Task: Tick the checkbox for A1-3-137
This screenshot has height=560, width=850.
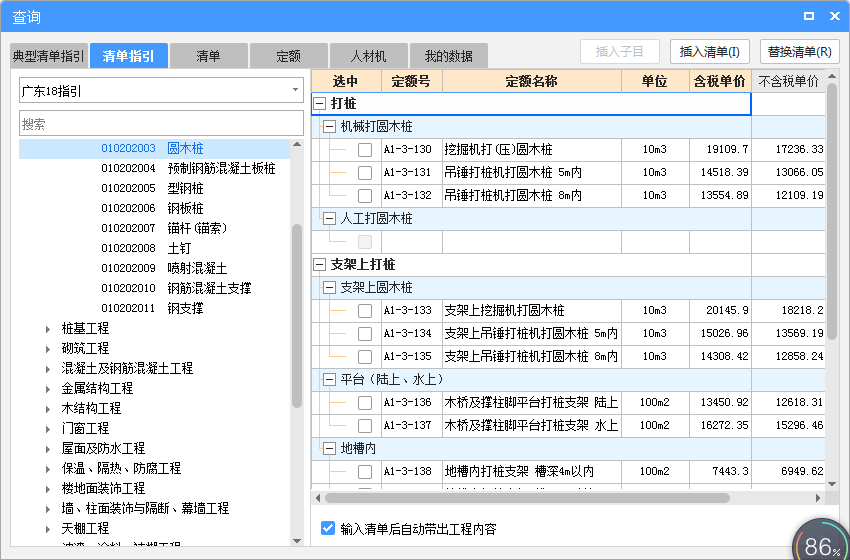Action: 365,425
